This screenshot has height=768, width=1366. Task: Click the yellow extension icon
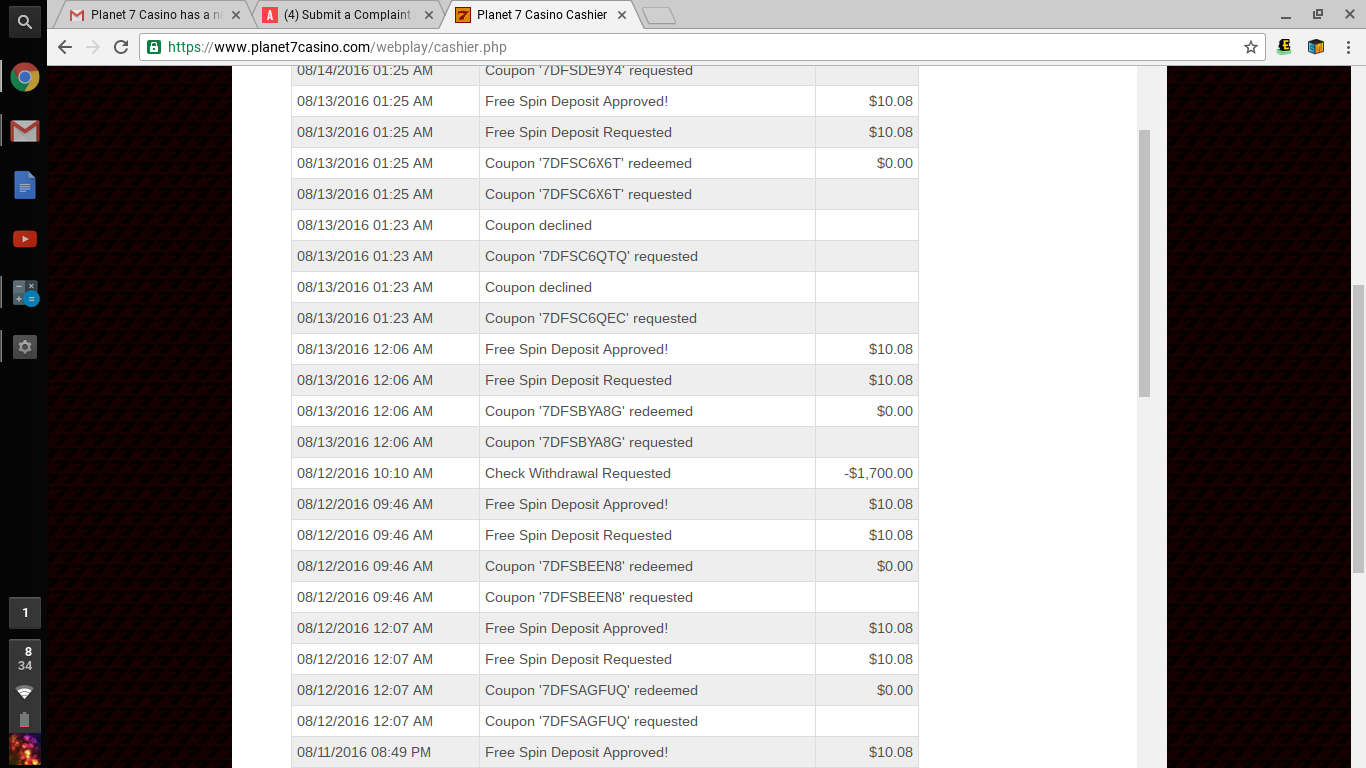(1285, 47)
